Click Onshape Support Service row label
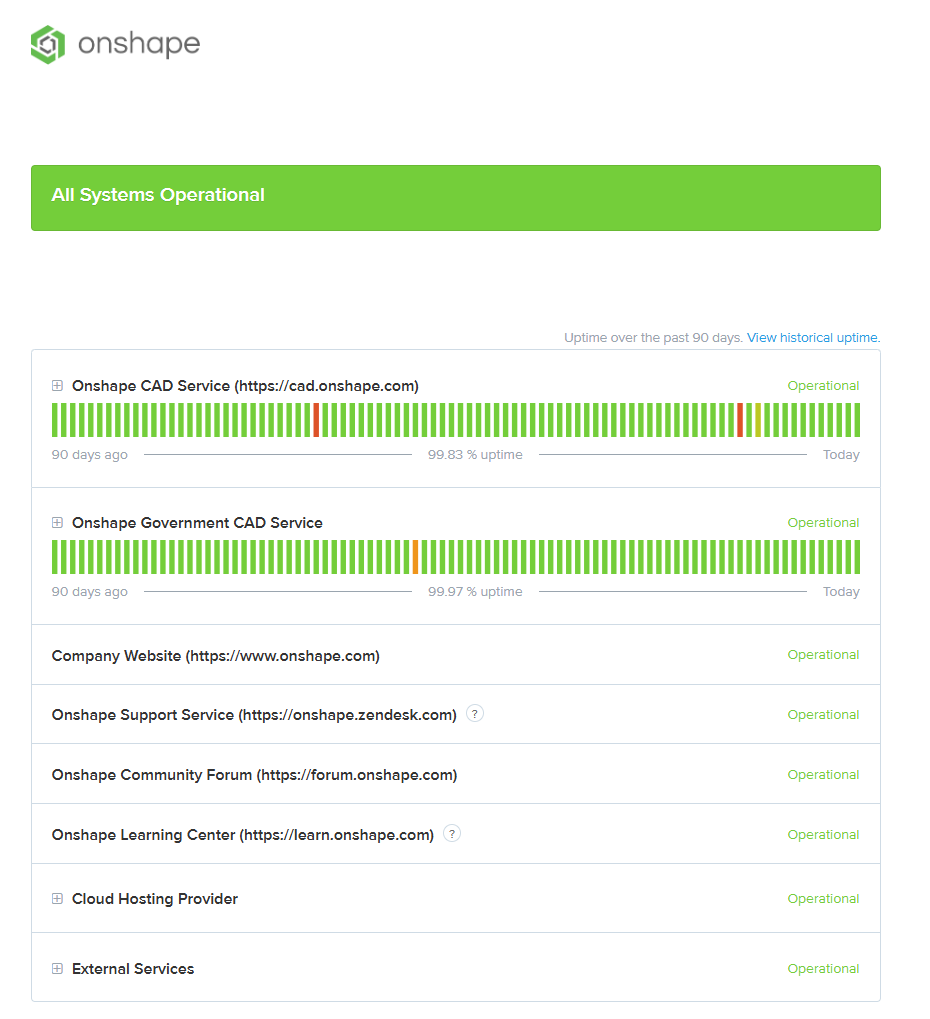Image resolution: width=930 pixels, height=1019 pixels. point(254,715)
